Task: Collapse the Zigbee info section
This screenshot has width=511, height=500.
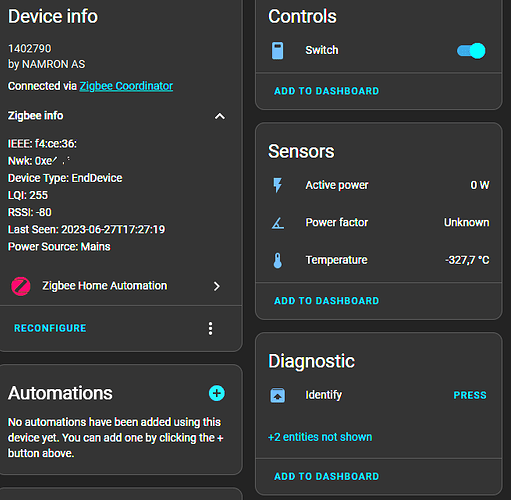Action: (x=220, y=116)
